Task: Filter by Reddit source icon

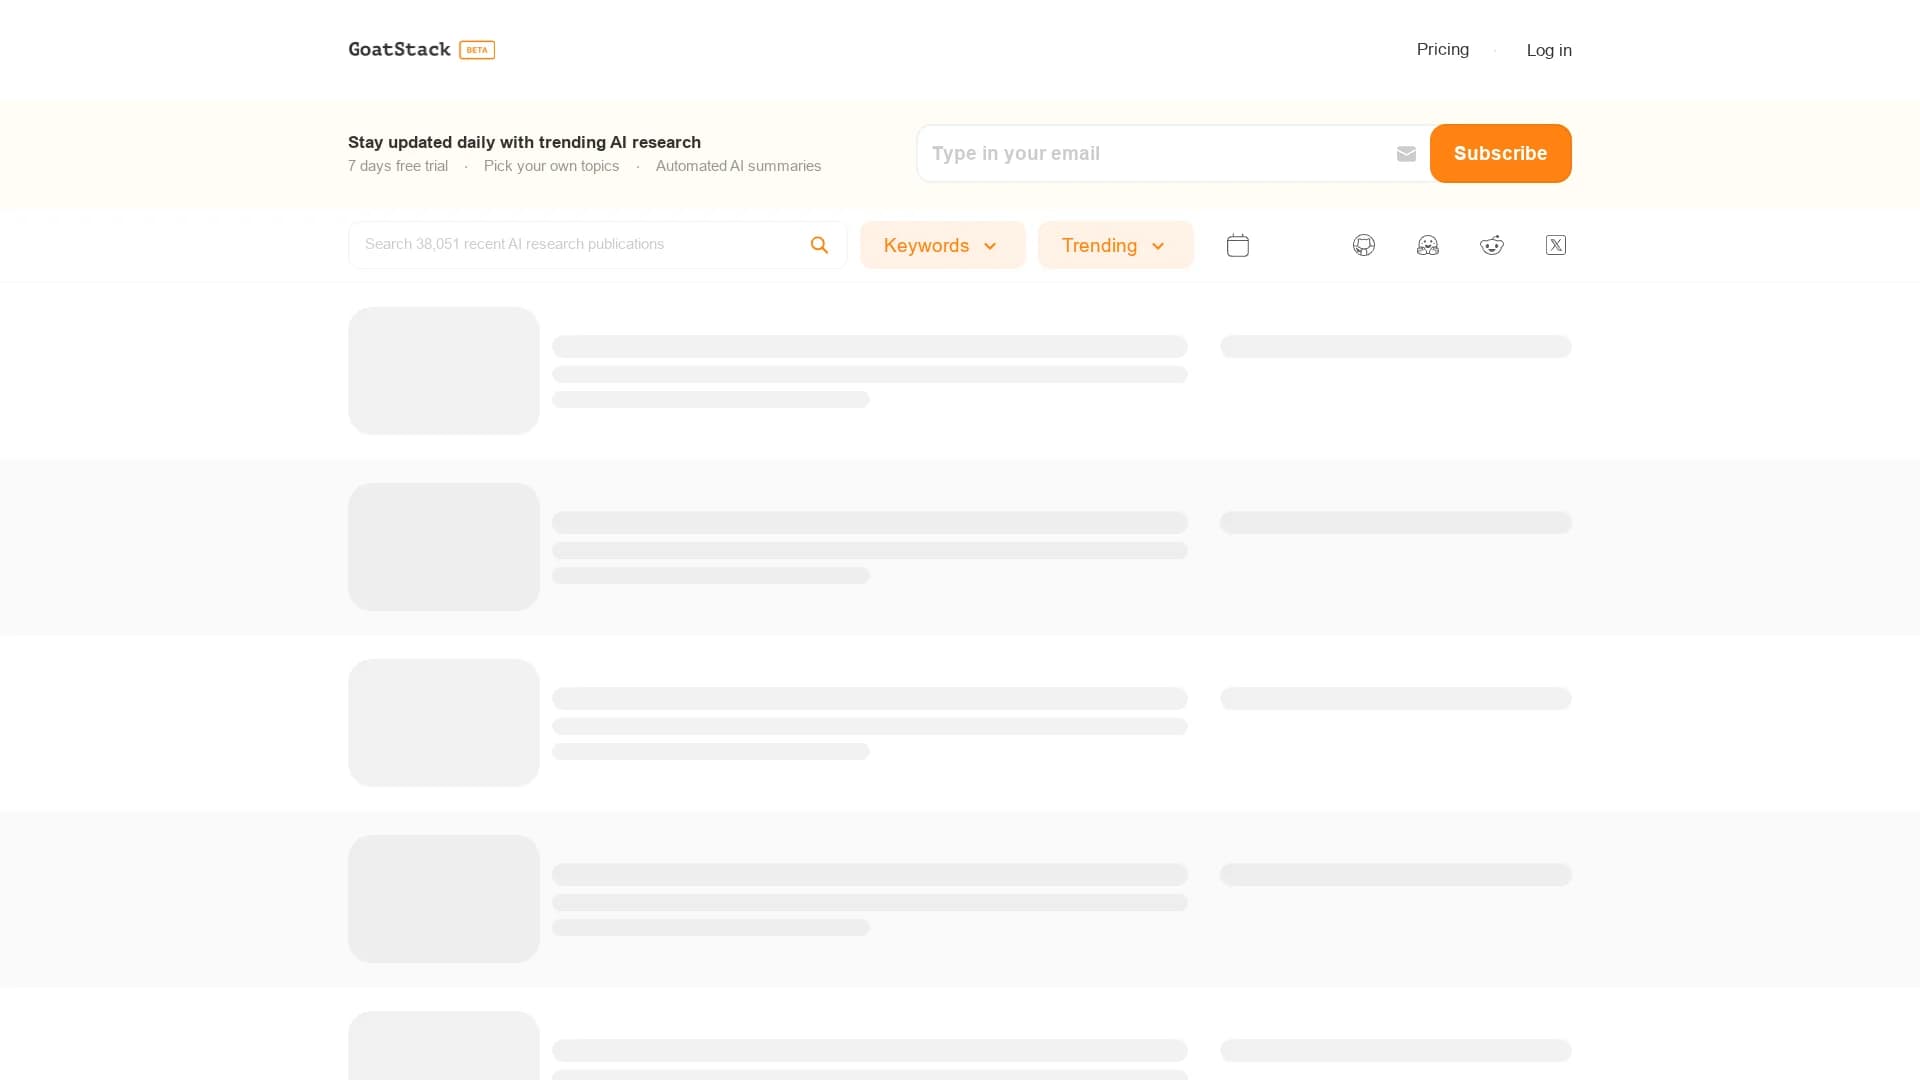Action: pos(1492,245)
